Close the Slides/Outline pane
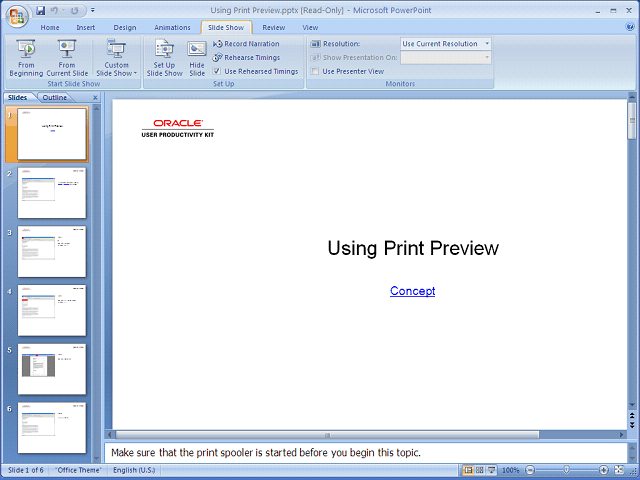 [x=95, y=98]
